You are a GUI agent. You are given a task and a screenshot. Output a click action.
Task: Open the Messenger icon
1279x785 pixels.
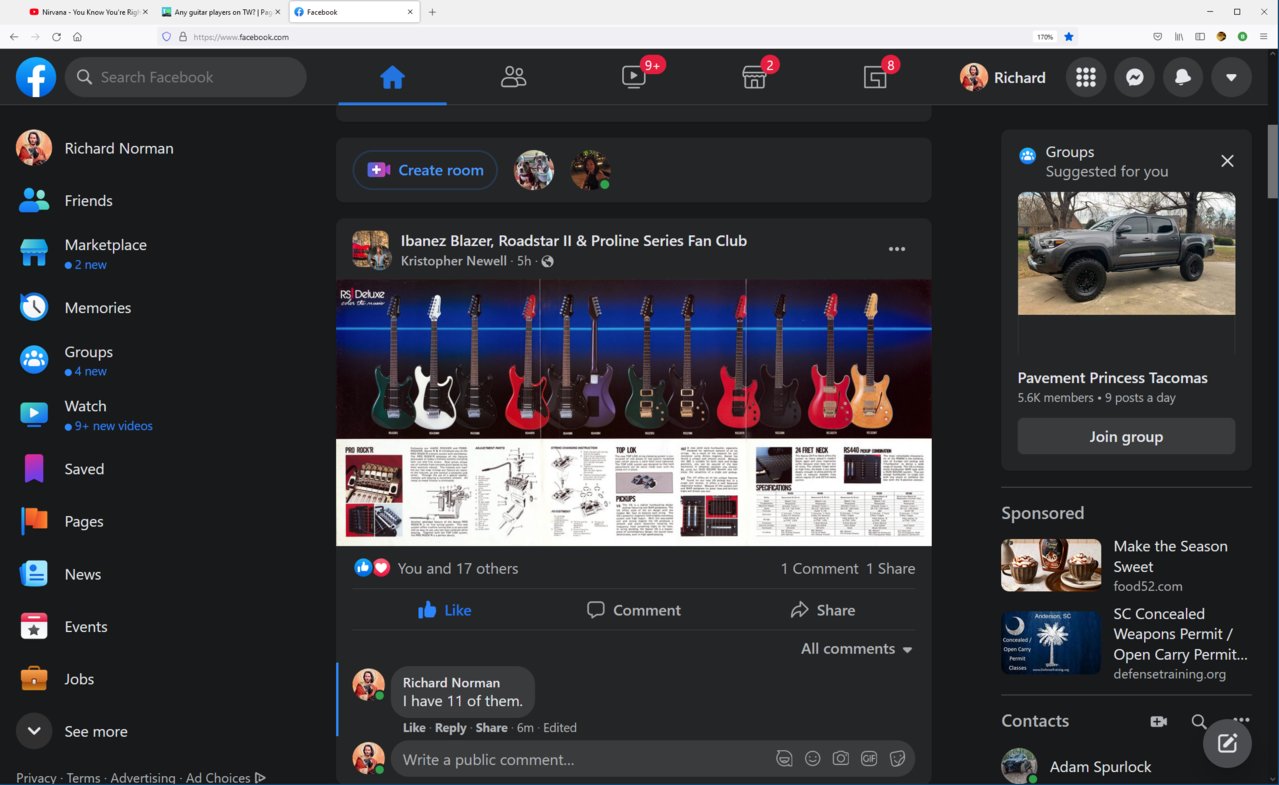[x=1134, y=77]
